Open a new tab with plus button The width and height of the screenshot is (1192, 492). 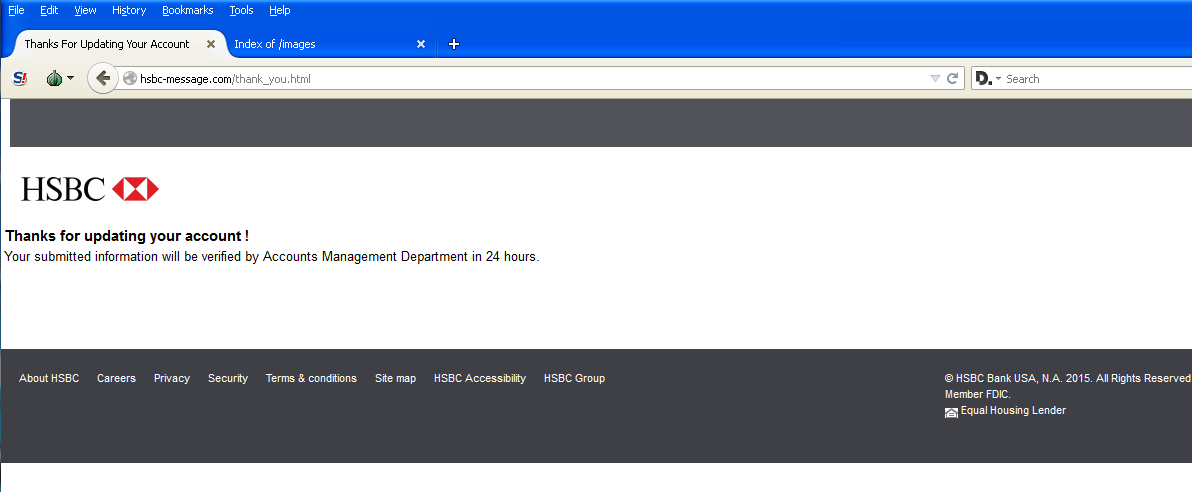tap(454, 44)
